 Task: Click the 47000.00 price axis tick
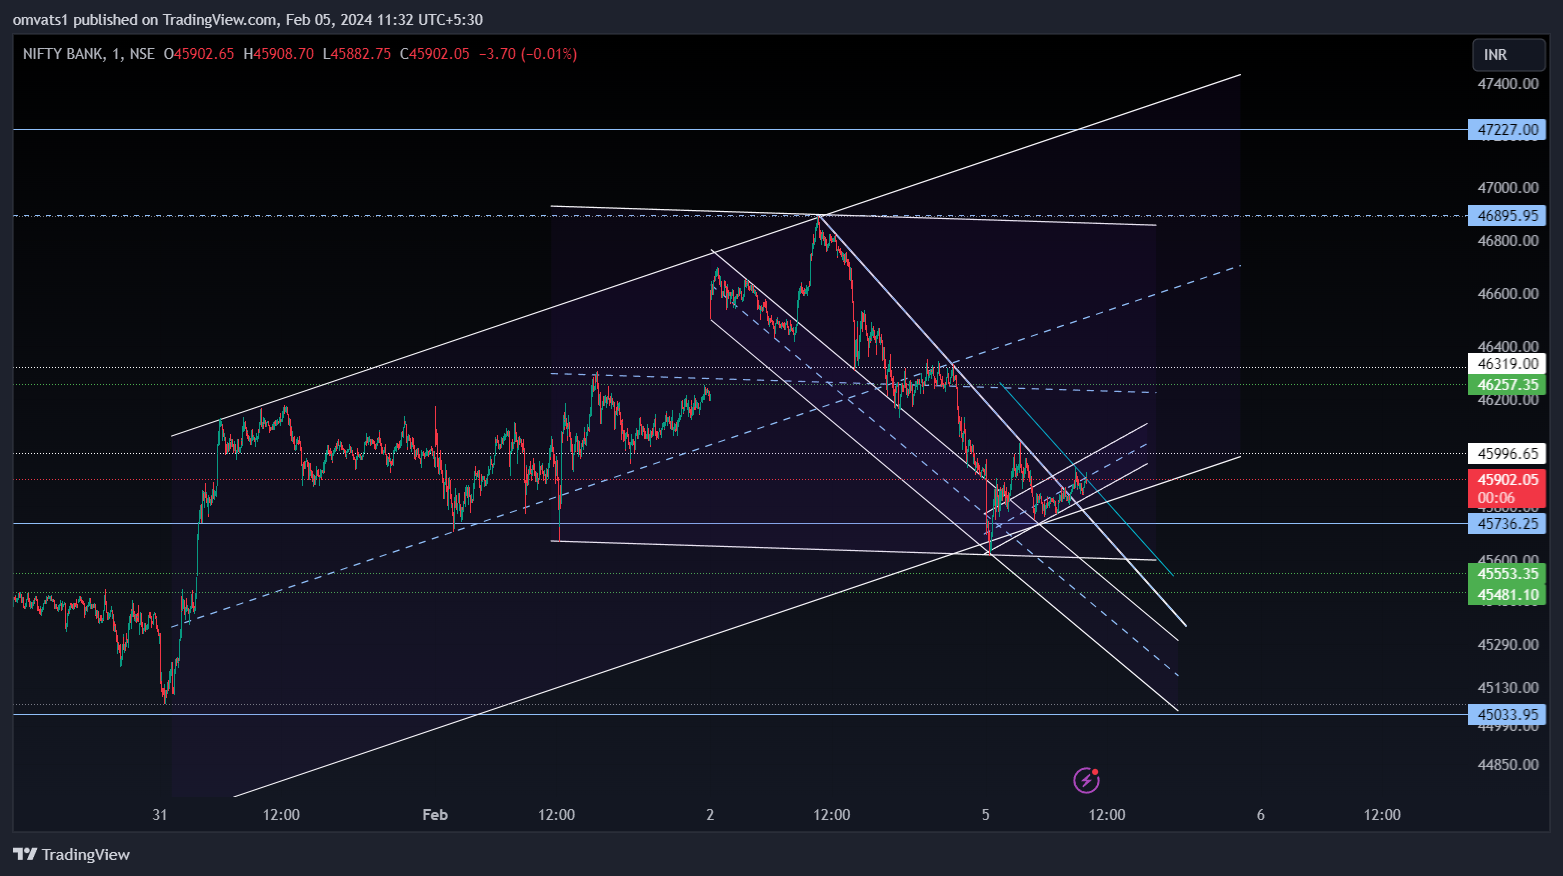1508,187
